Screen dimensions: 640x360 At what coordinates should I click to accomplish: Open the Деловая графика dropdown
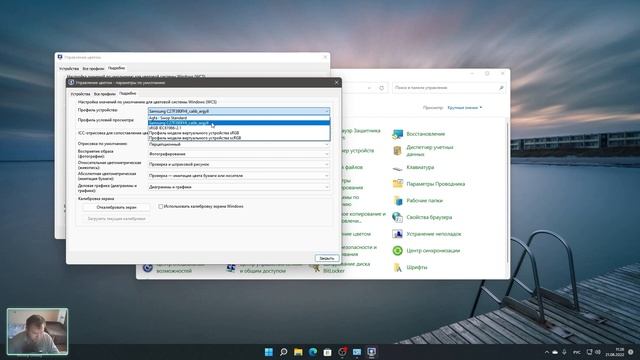[x=239, y=187]
